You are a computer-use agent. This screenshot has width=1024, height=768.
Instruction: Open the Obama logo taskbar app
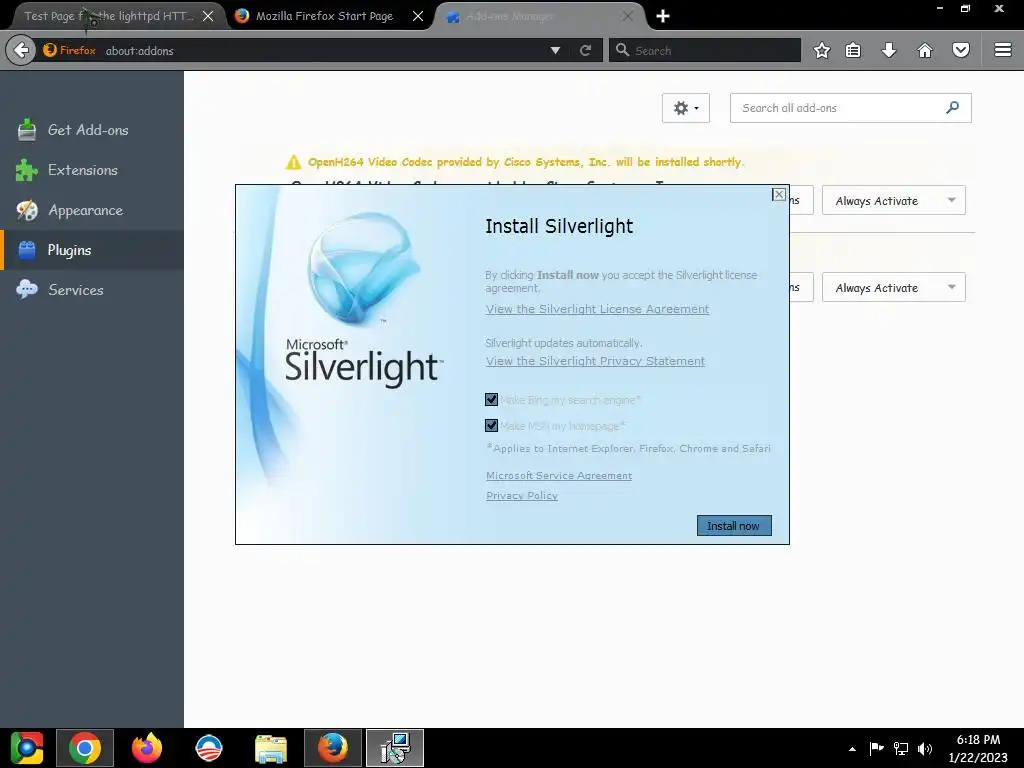click(x=209, y=748)
